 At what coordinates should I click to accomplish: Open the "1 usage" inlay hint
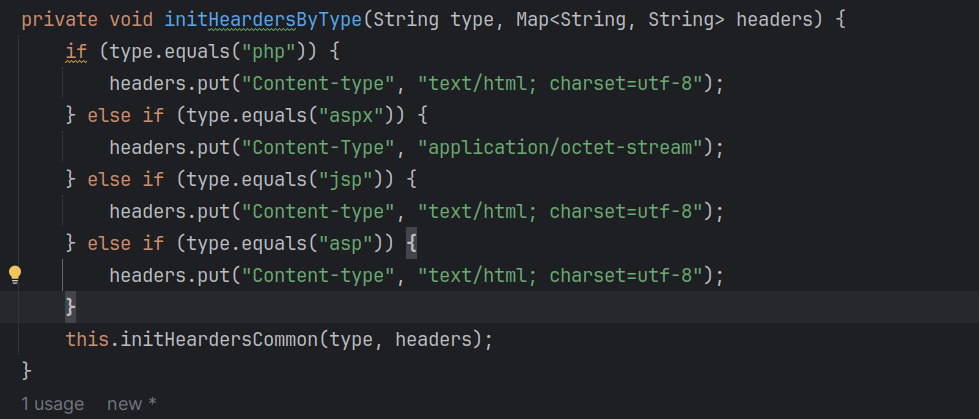[x=52, y=404]
